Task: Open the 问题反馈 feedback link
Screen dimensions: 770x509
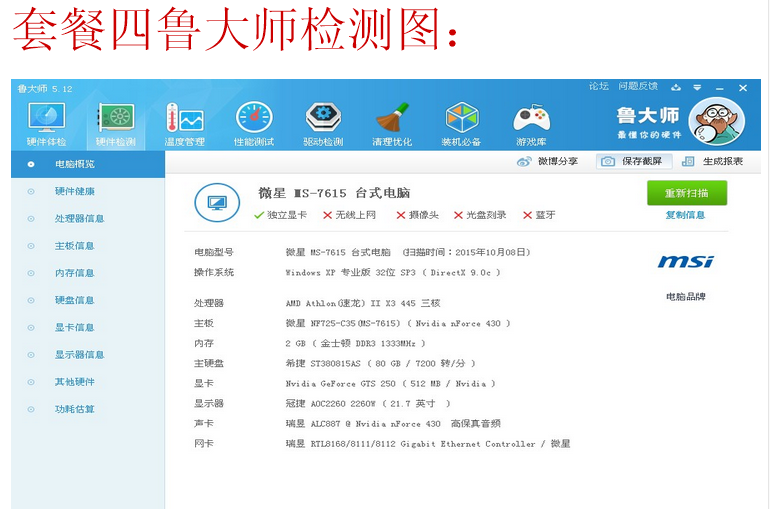Action: [x=638, y=86]
